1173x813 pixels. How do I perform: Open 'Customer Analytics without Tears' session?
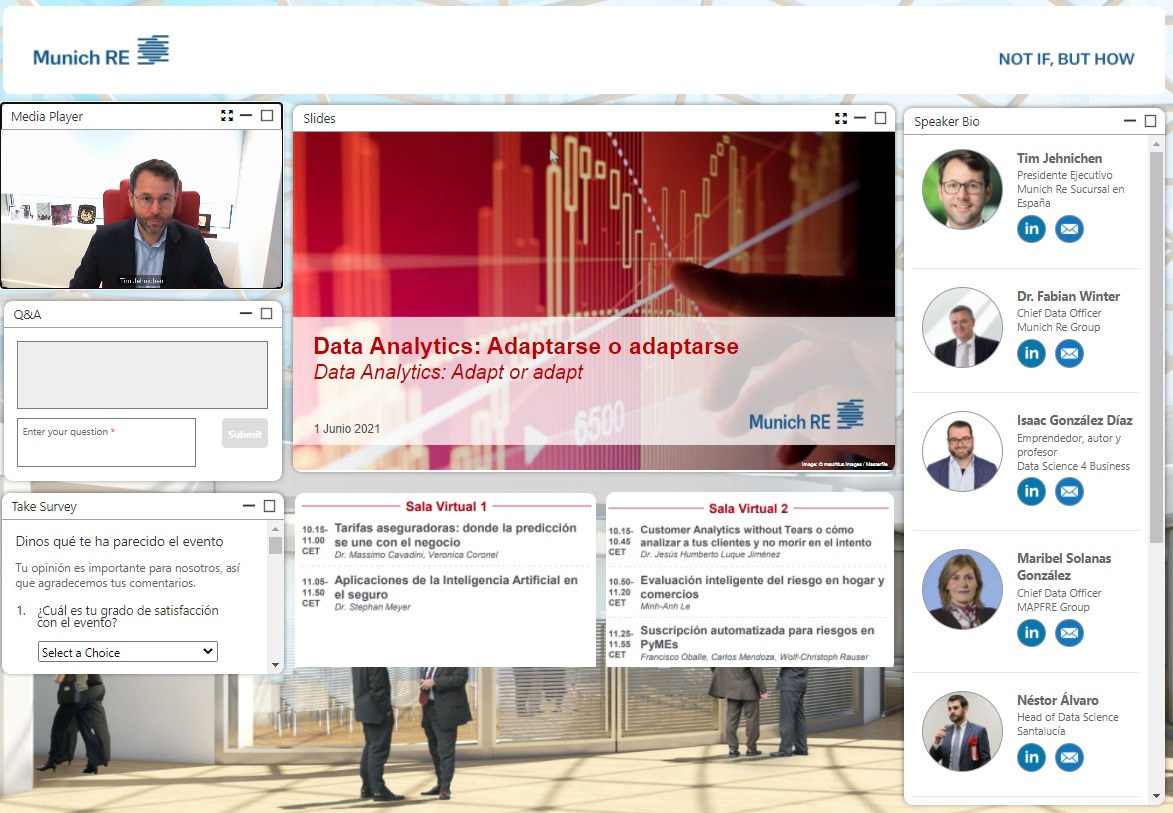click(746, 536)
